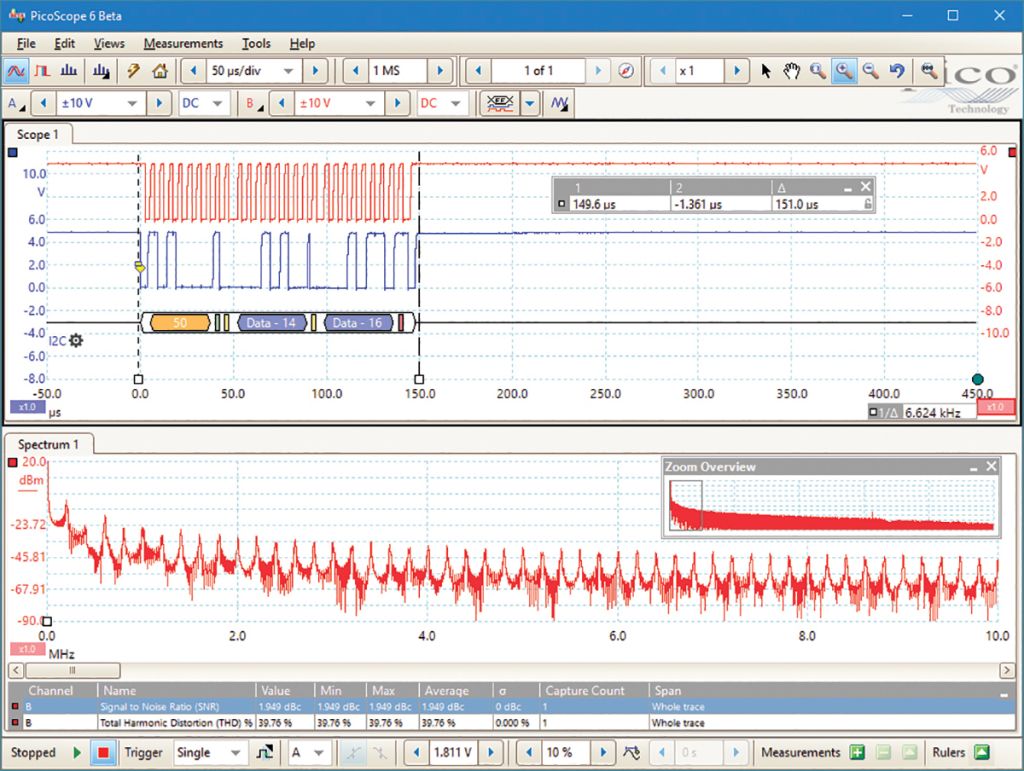Open I2C decoder settings gear
Image resolution: width=1024 pixels, height=771 pixels.
point(76,341)
